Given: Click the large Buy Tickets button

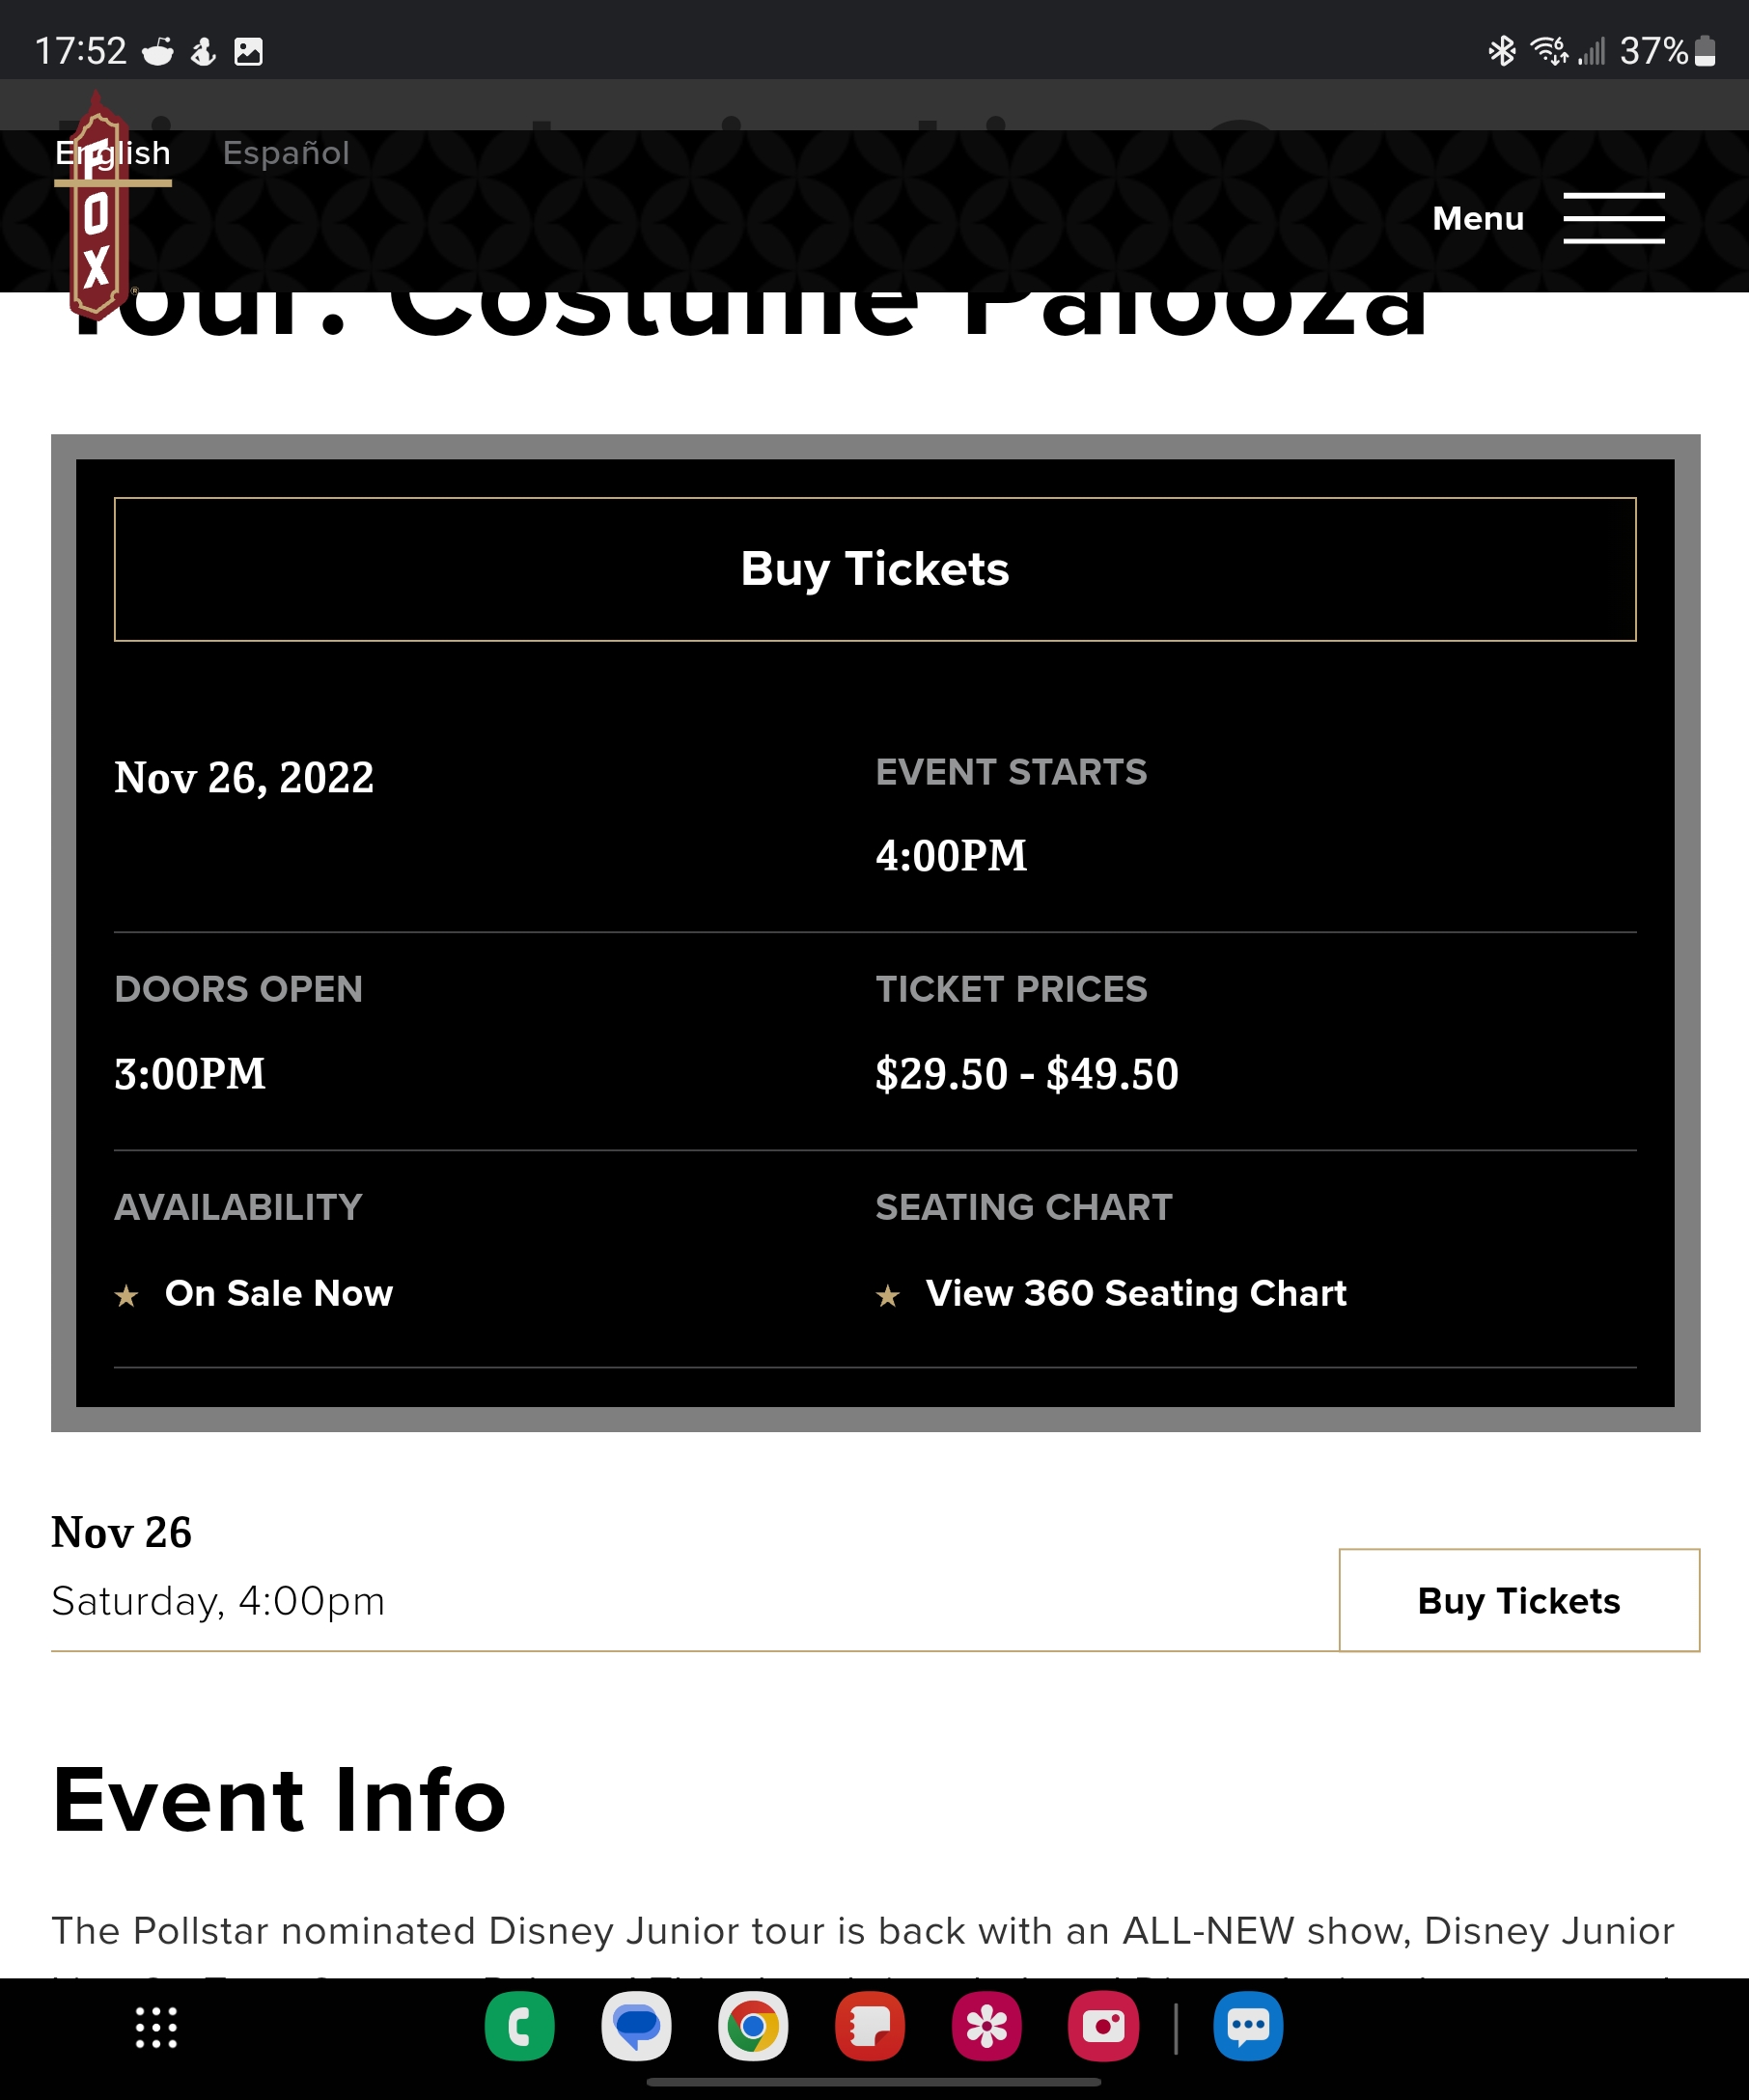Looking at the screenshot, I should tap(875, 569).
